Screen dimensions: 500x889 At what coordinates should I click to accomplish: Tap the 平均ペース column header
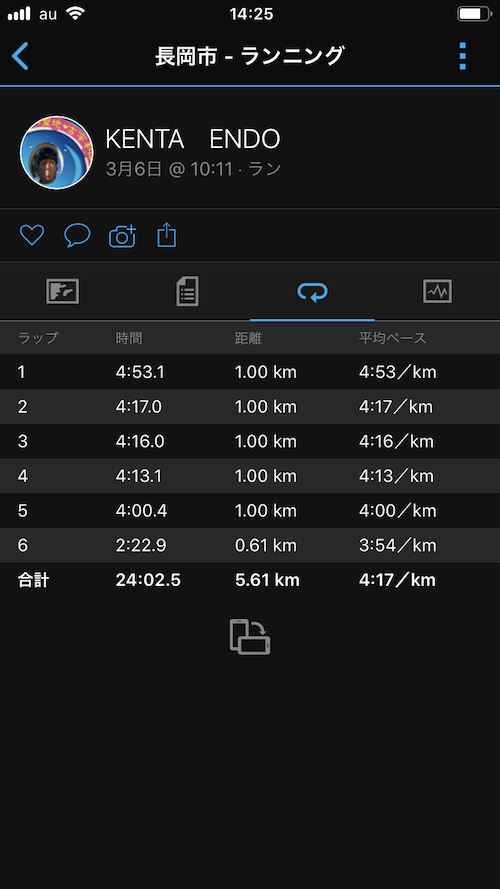coord(392,338)
